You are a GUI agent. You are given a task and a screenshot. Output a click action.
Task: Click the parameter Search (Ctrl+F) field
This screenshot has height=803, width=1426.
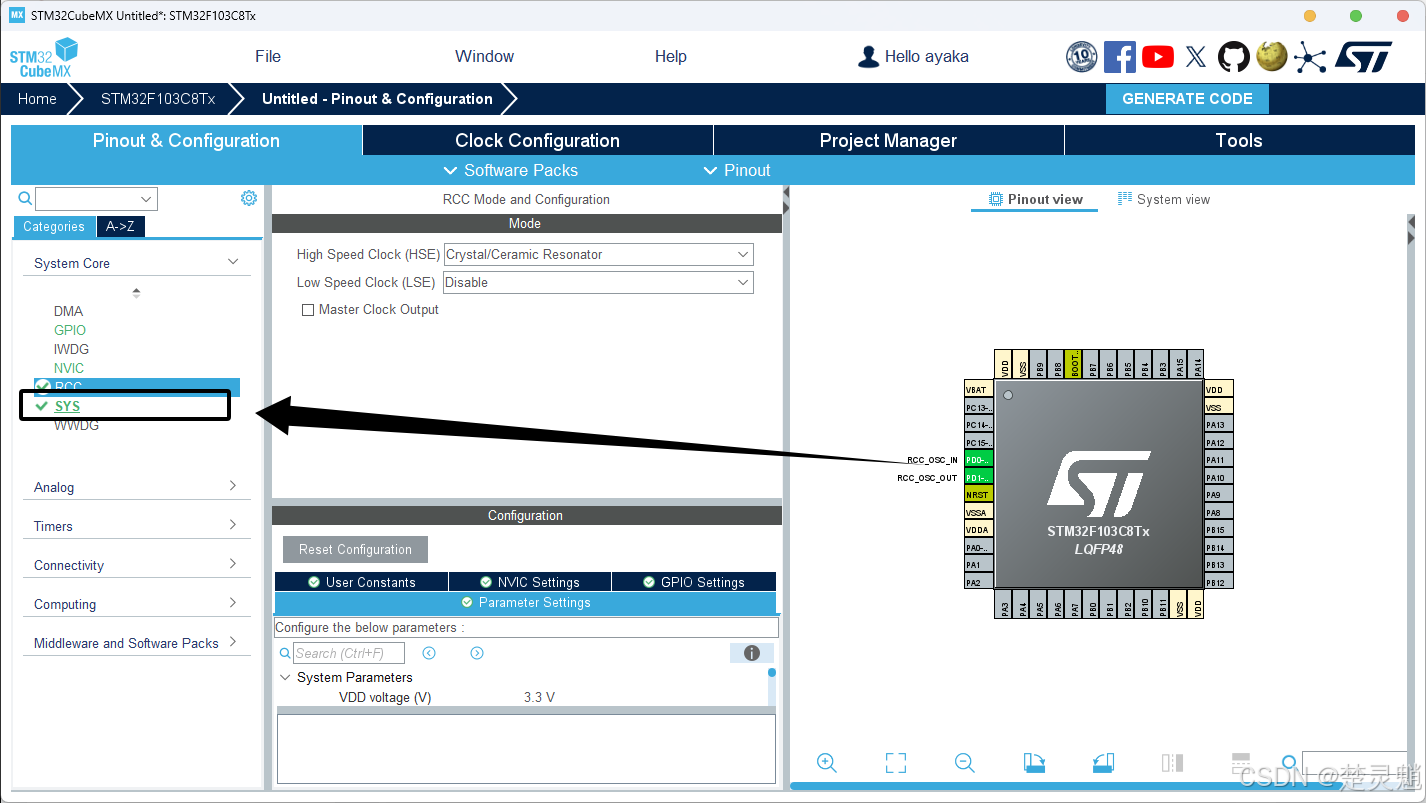[x=349, y=653]
